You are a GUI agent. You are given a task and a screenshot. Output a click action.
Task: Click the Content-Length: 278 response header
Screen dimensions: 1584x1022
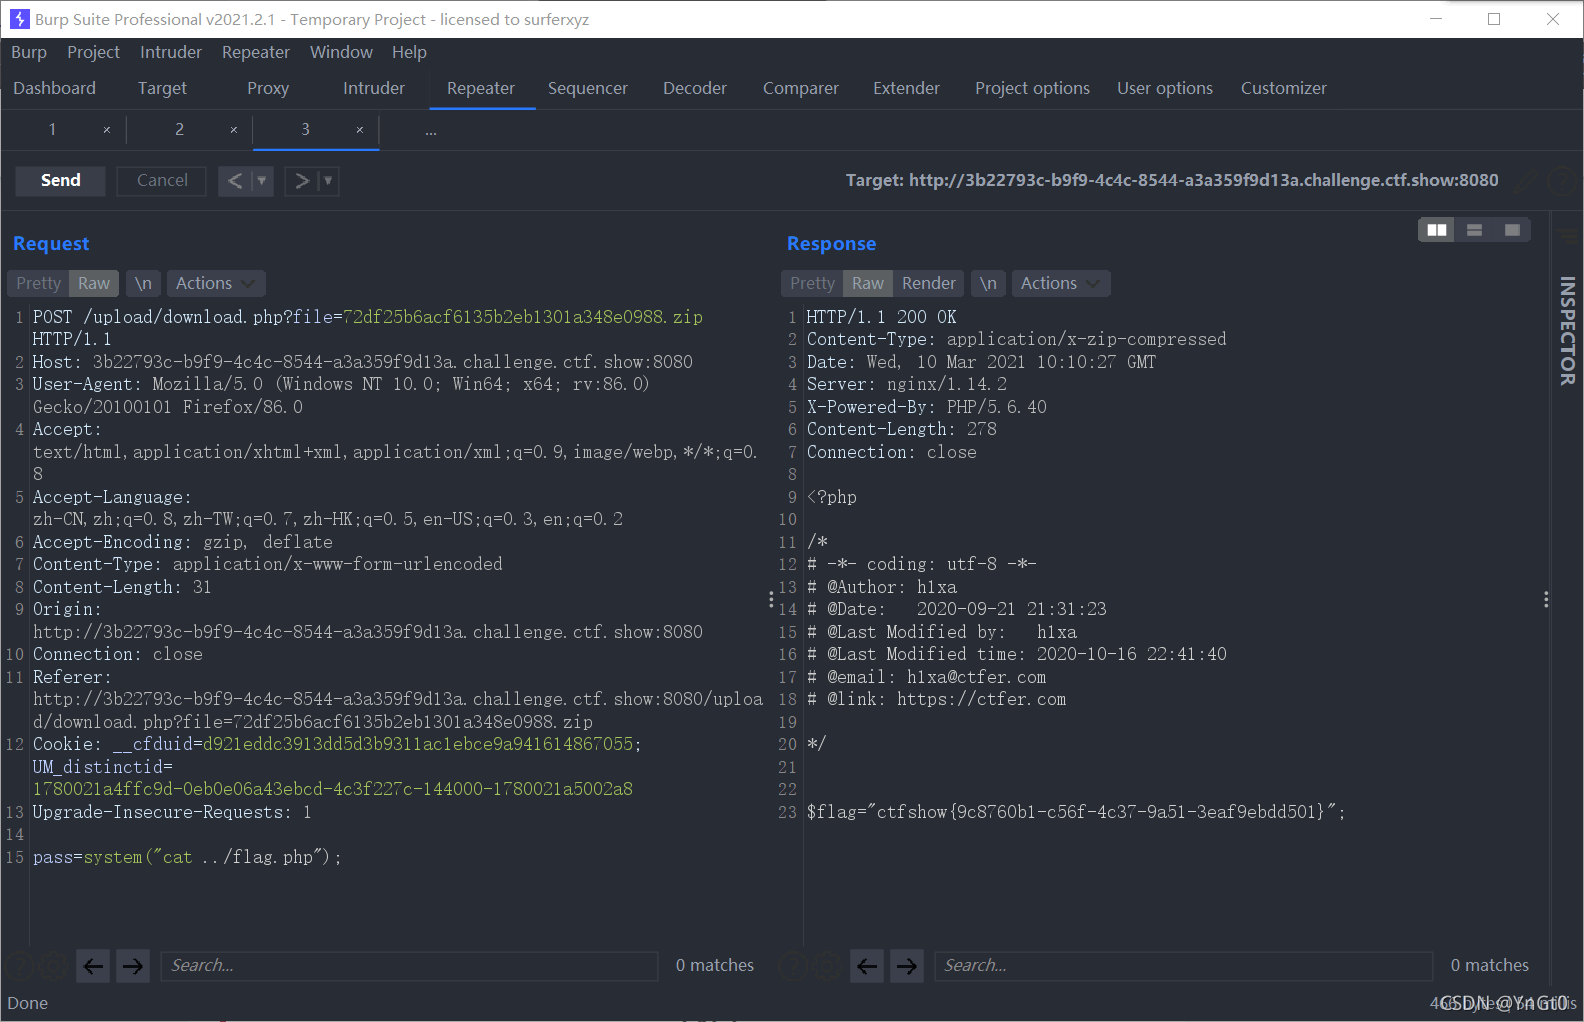pos(901,429)
